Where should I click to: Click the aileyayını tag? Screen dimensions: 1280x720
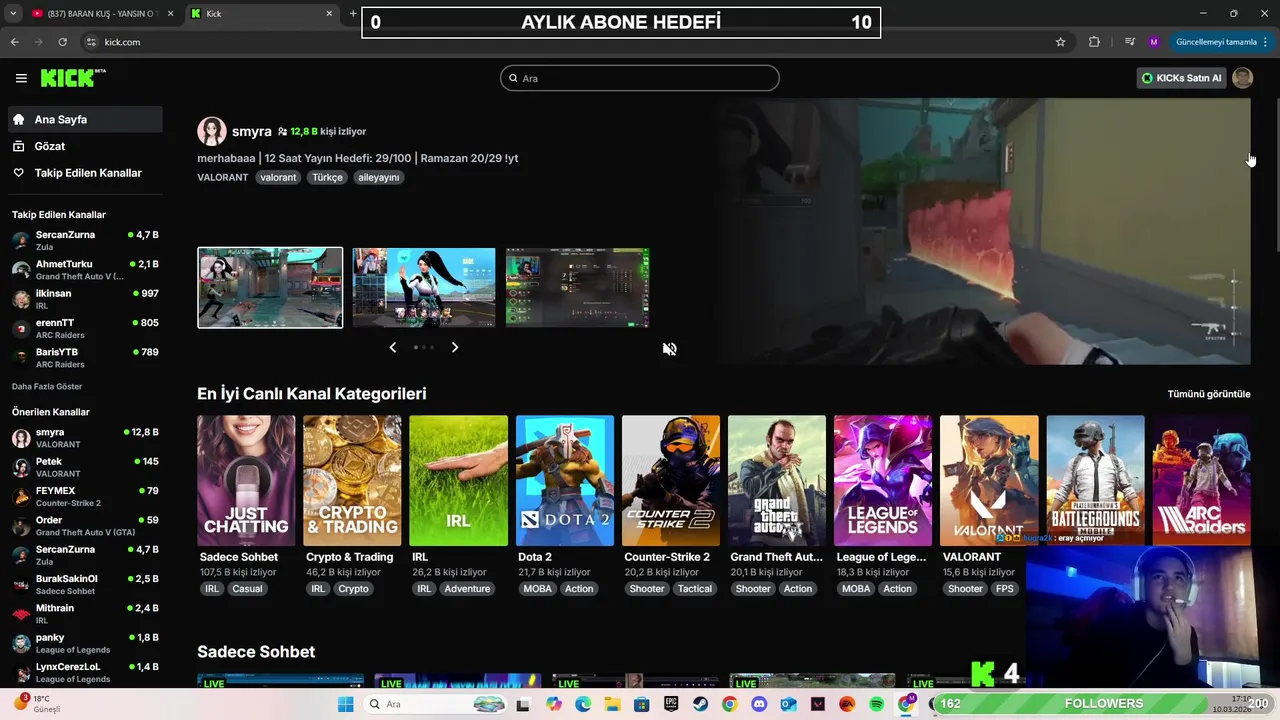pyautogui.click(x=379, y=177)
